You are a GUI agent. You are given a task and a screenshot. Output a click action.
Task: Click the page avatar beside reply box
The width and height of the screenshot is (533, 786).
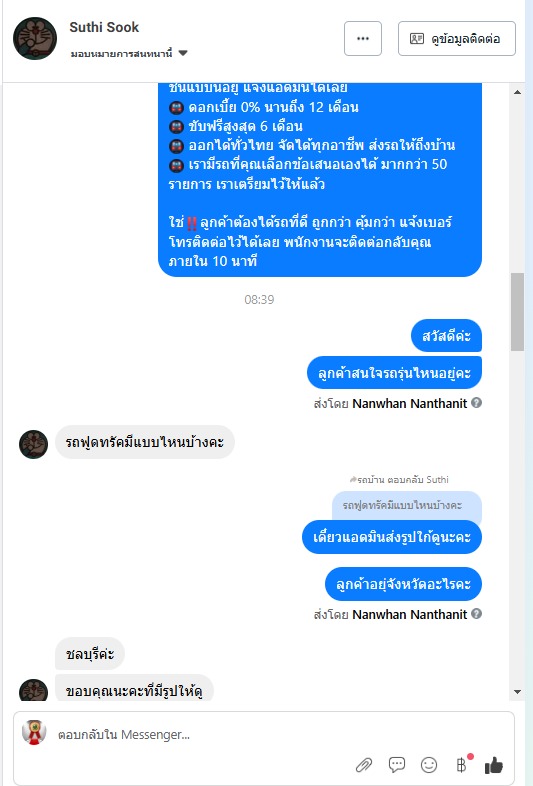click(34, 733)
